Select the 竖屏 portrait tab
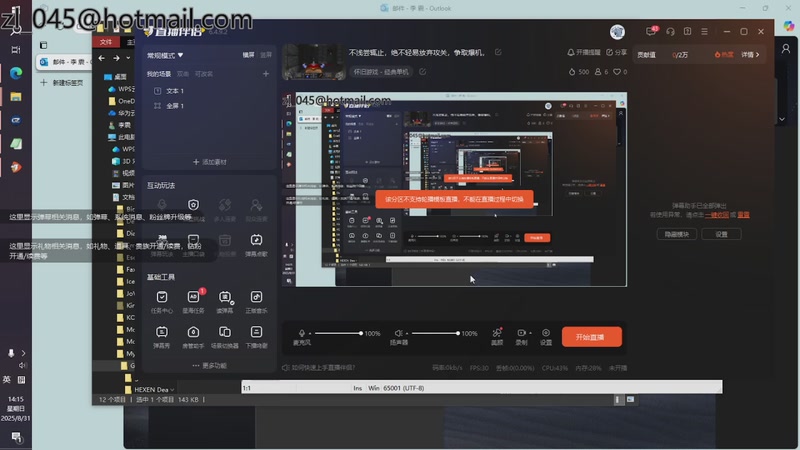This screenshot has width=800, height=450. click(x=266, y=55)
